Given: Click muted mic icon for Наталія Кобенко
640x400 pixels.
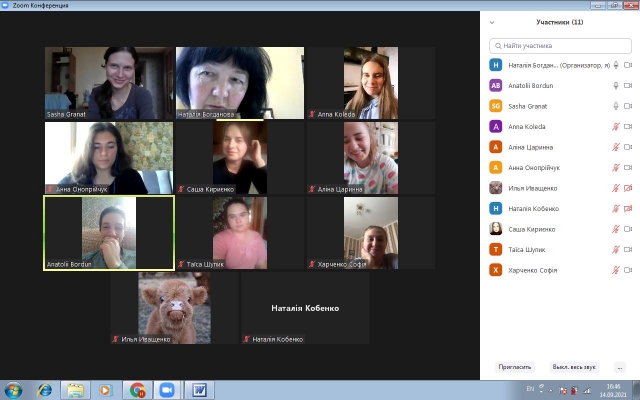Looking at the screenshot, I should coord(616,209).
